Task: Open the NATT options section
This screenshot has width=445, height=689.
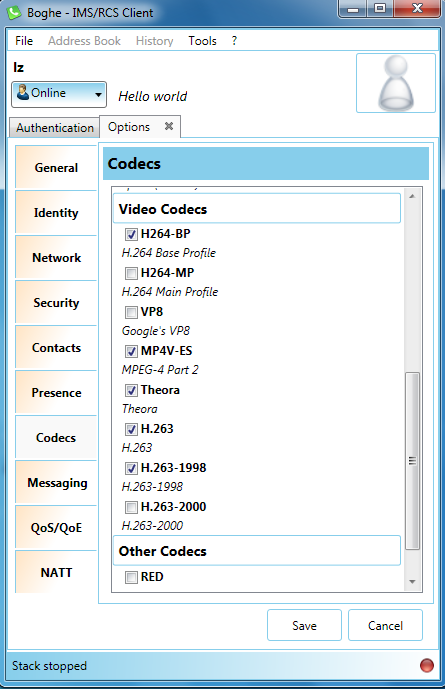Action: pyautogui.click(x=56, y=572)
